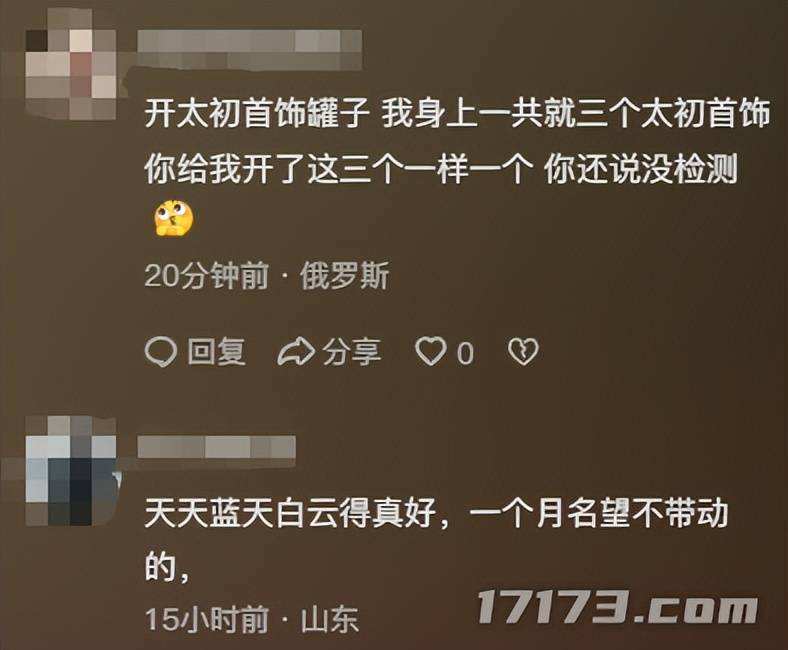The width and height of the screenshot is (788, 650).
Task: Click the 分享 label
Action: 352,351
